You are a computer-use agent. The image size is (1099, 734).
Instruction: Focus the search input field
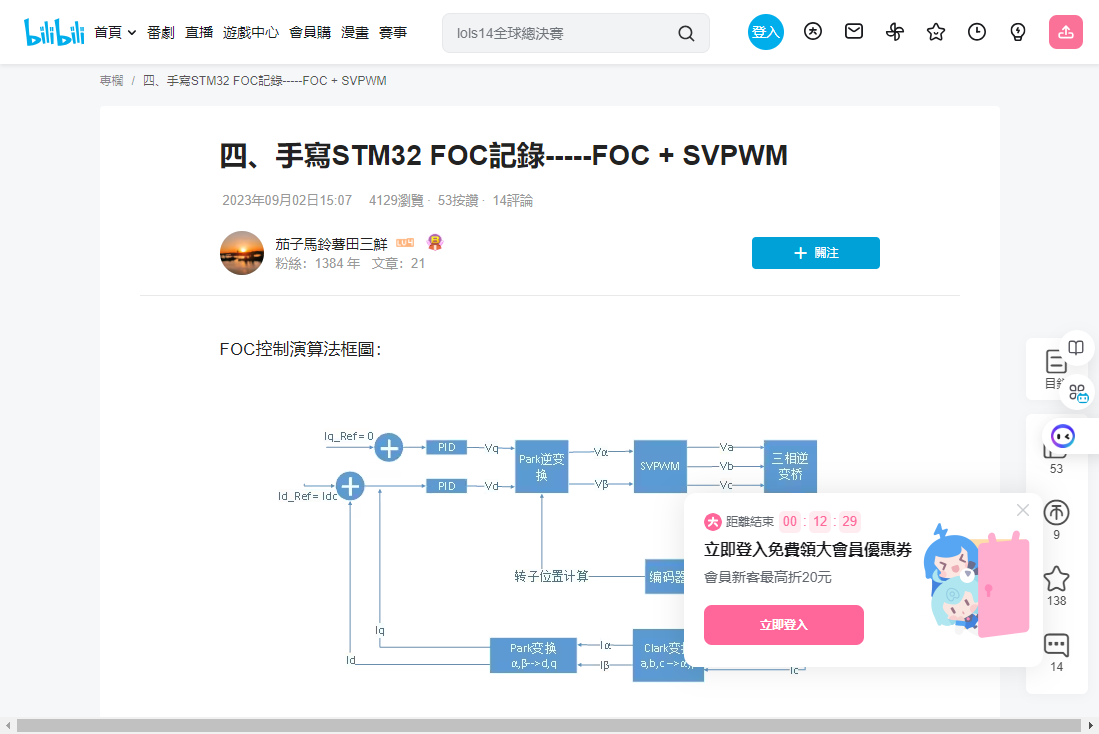561,33
